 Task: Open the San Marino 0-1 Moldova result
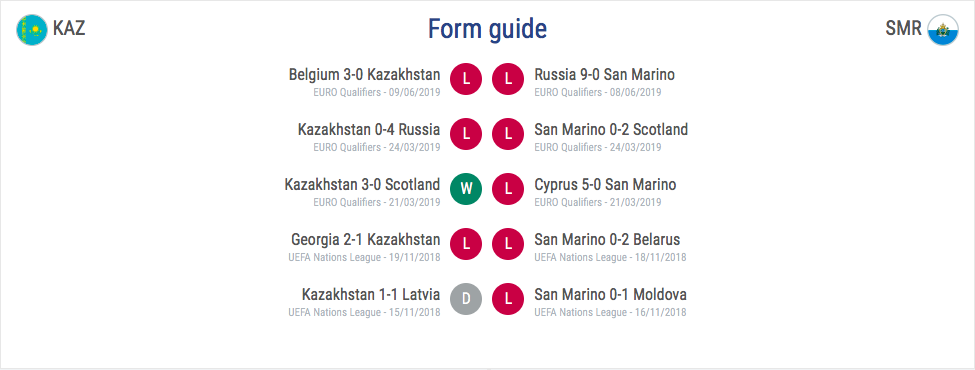point(611,294)
